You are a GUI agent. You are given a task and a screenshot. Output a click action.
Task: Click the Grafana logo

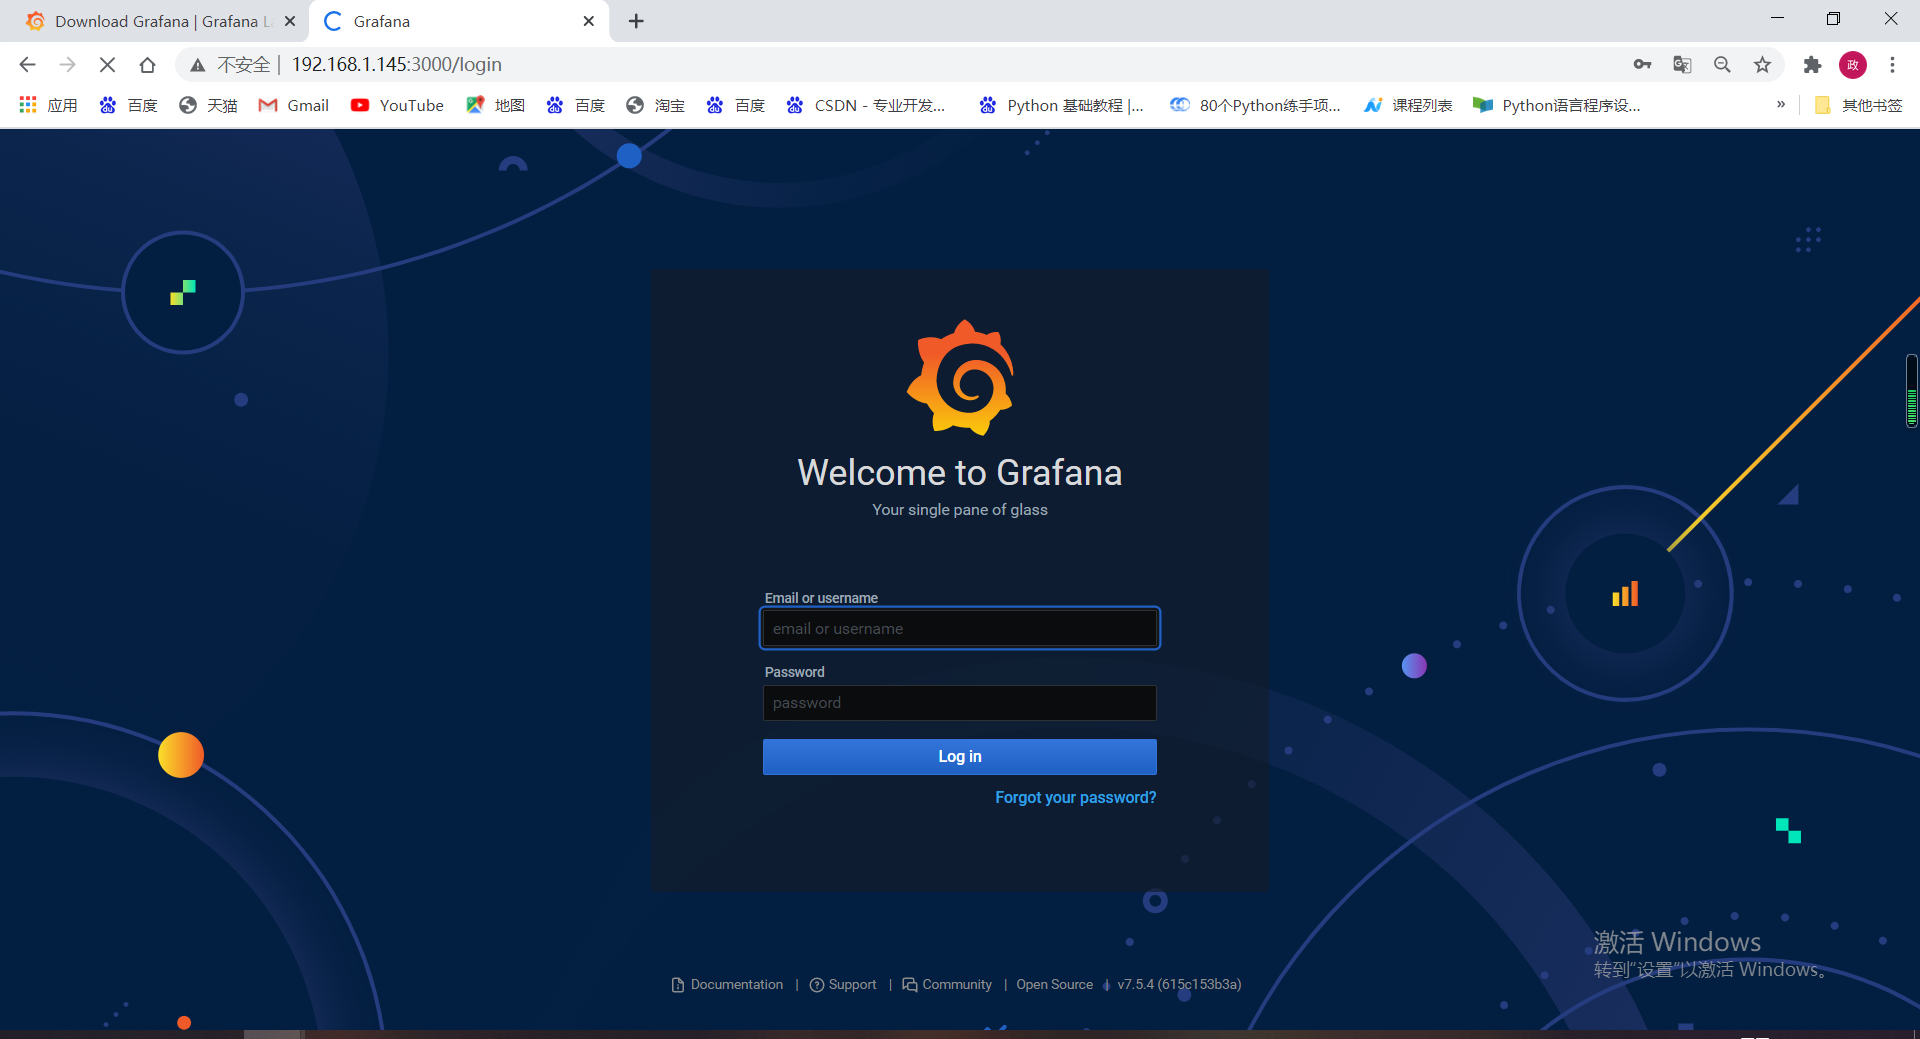coord(961,378)
